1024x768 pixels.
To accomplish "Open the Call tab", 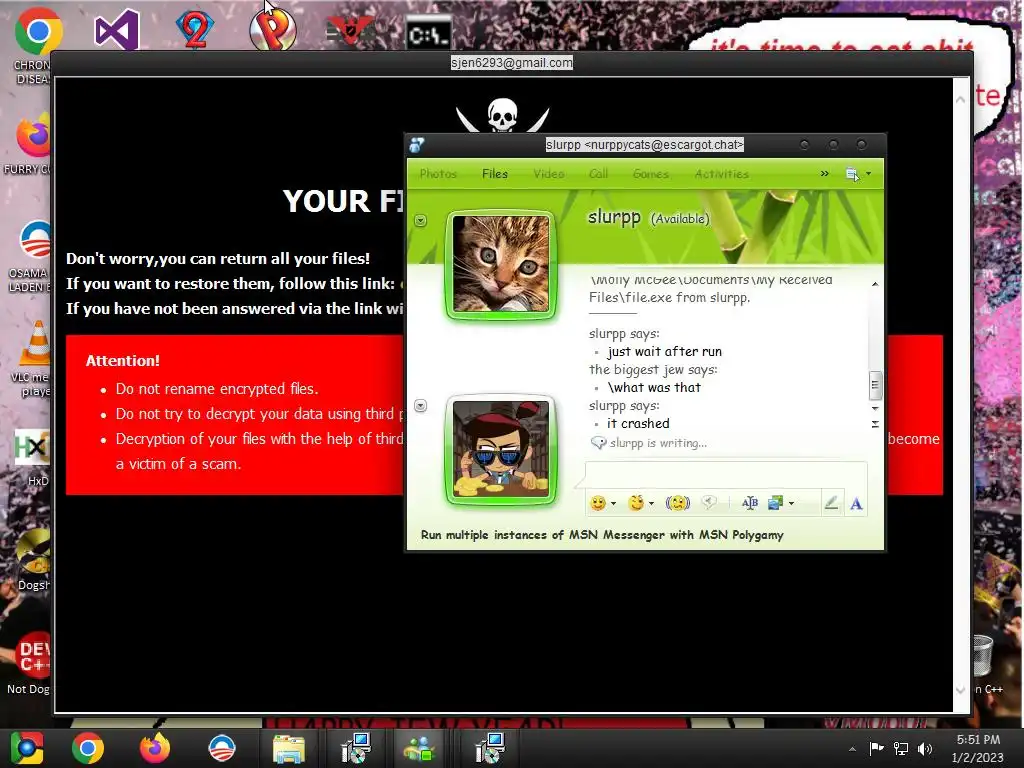I will (x=598, y=174).
